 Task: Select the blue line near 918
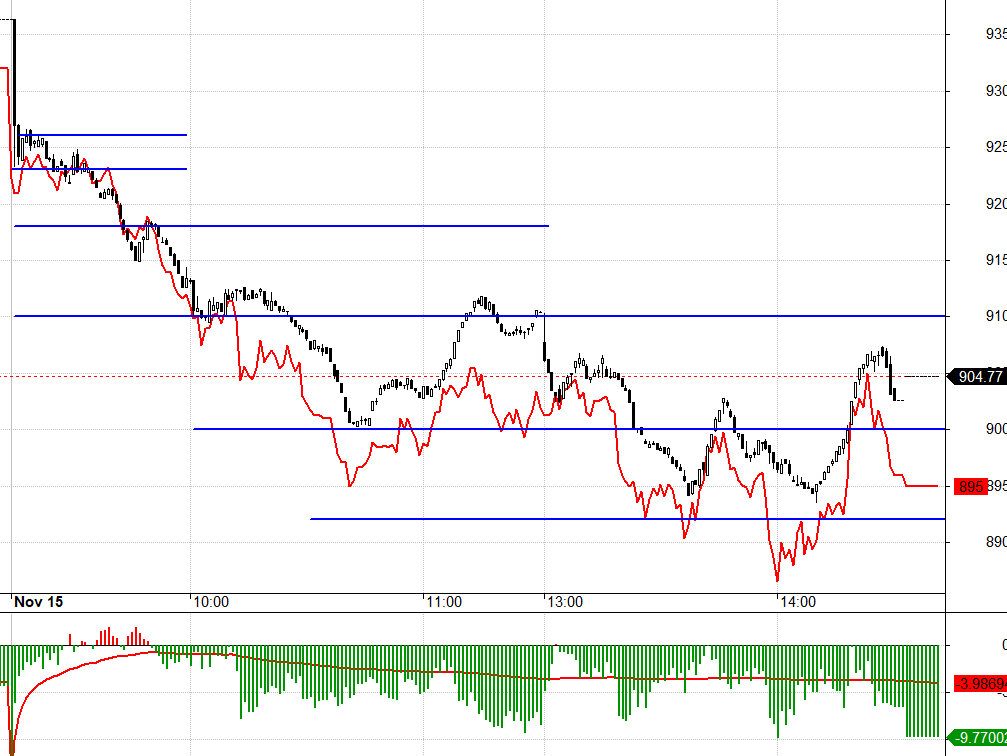281,226
